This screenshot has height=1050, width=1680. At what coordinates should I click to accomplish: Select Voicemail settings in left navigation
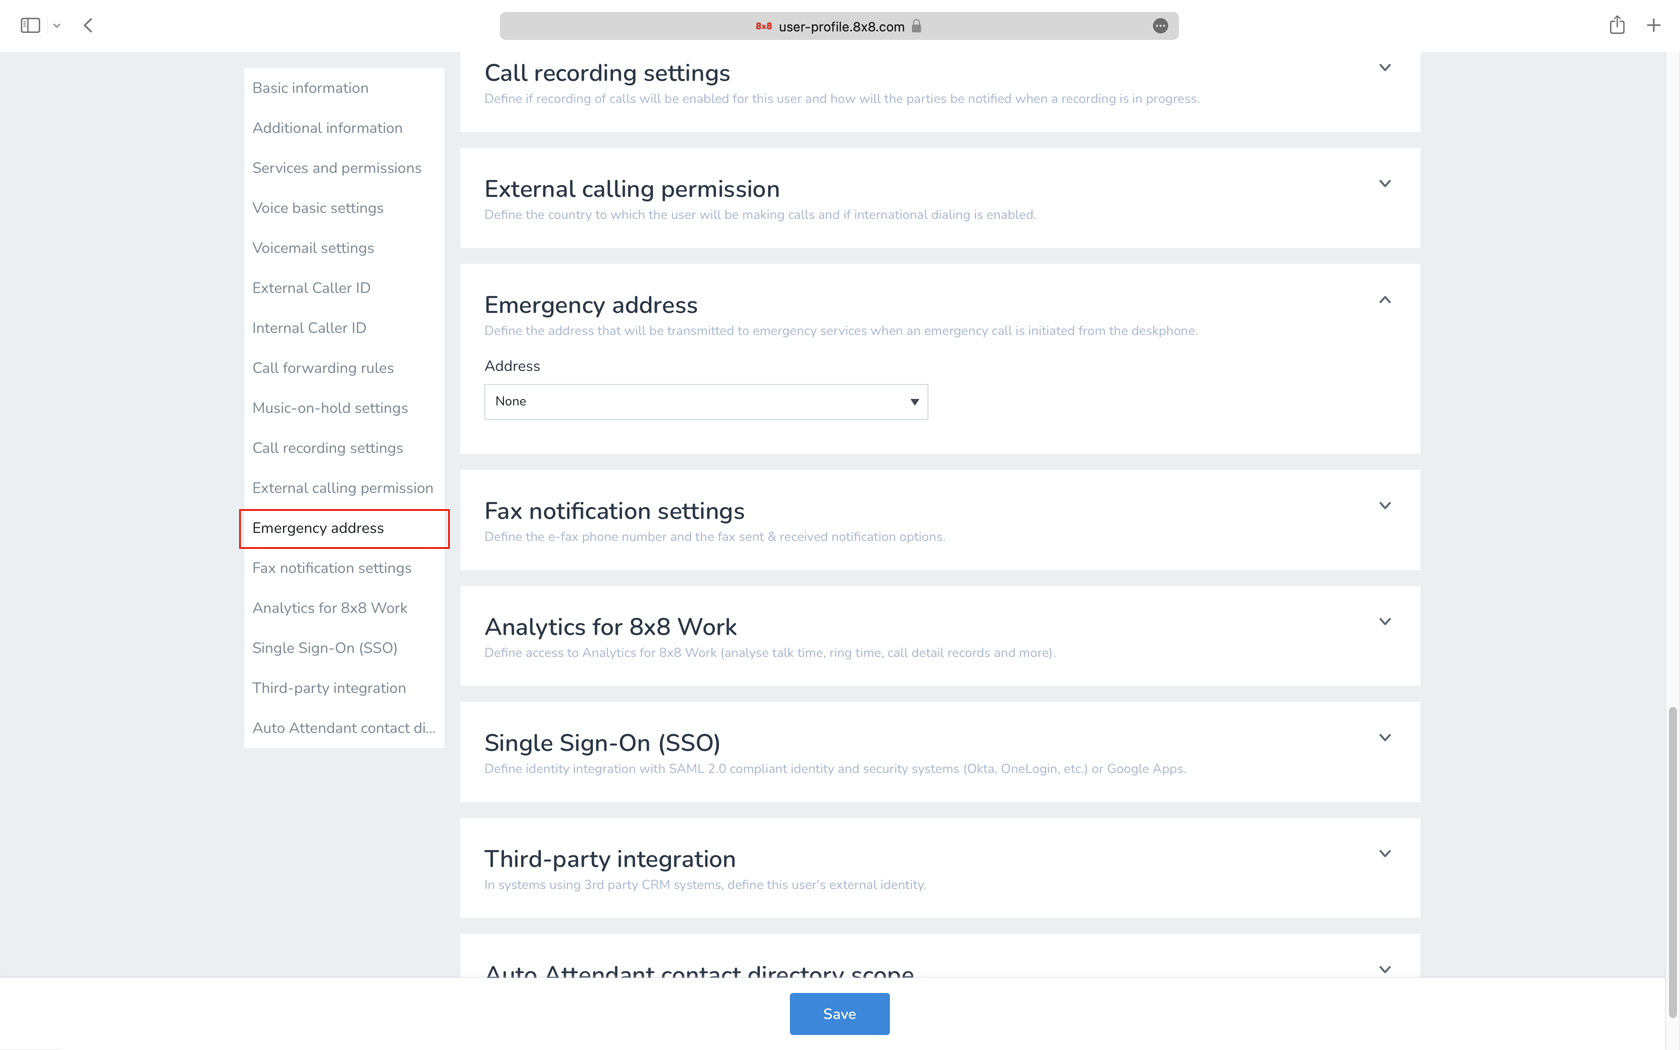click(313, 248)
